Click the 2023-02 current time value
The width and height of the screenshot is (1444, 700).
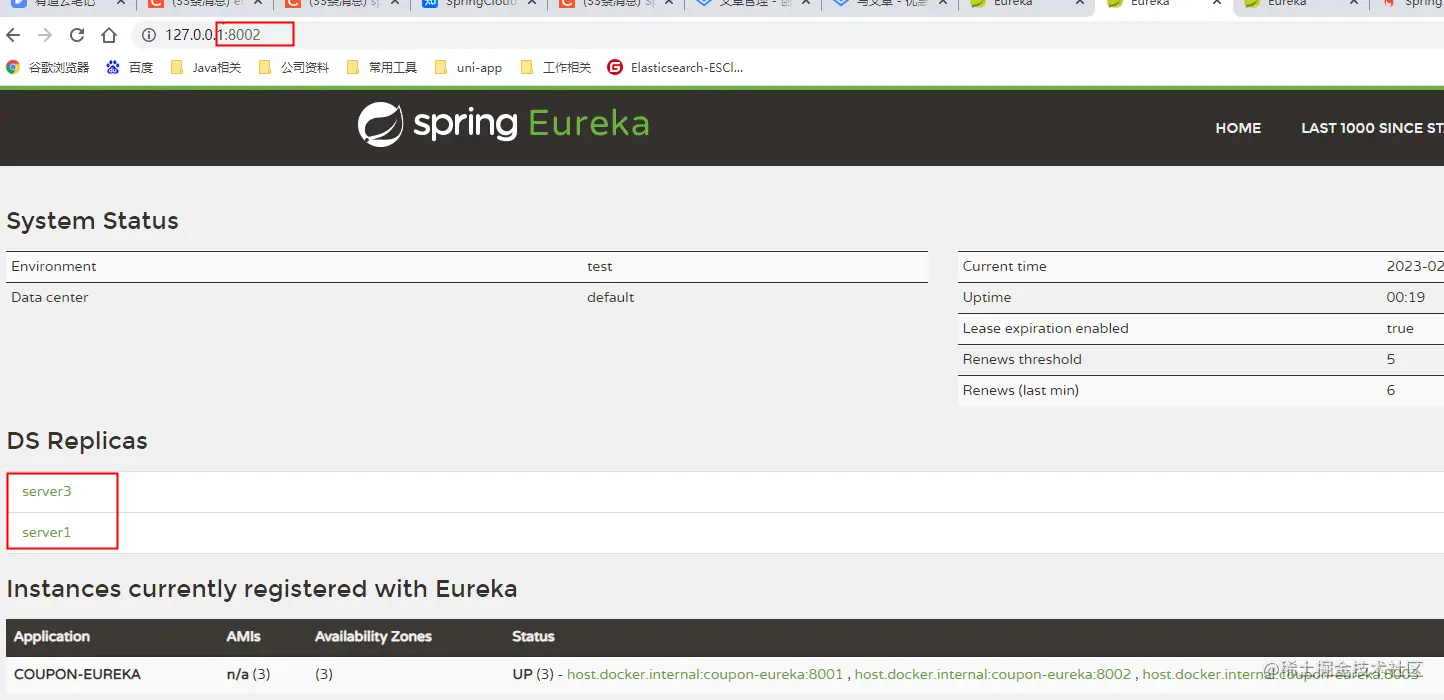(x=1415, y=266)
